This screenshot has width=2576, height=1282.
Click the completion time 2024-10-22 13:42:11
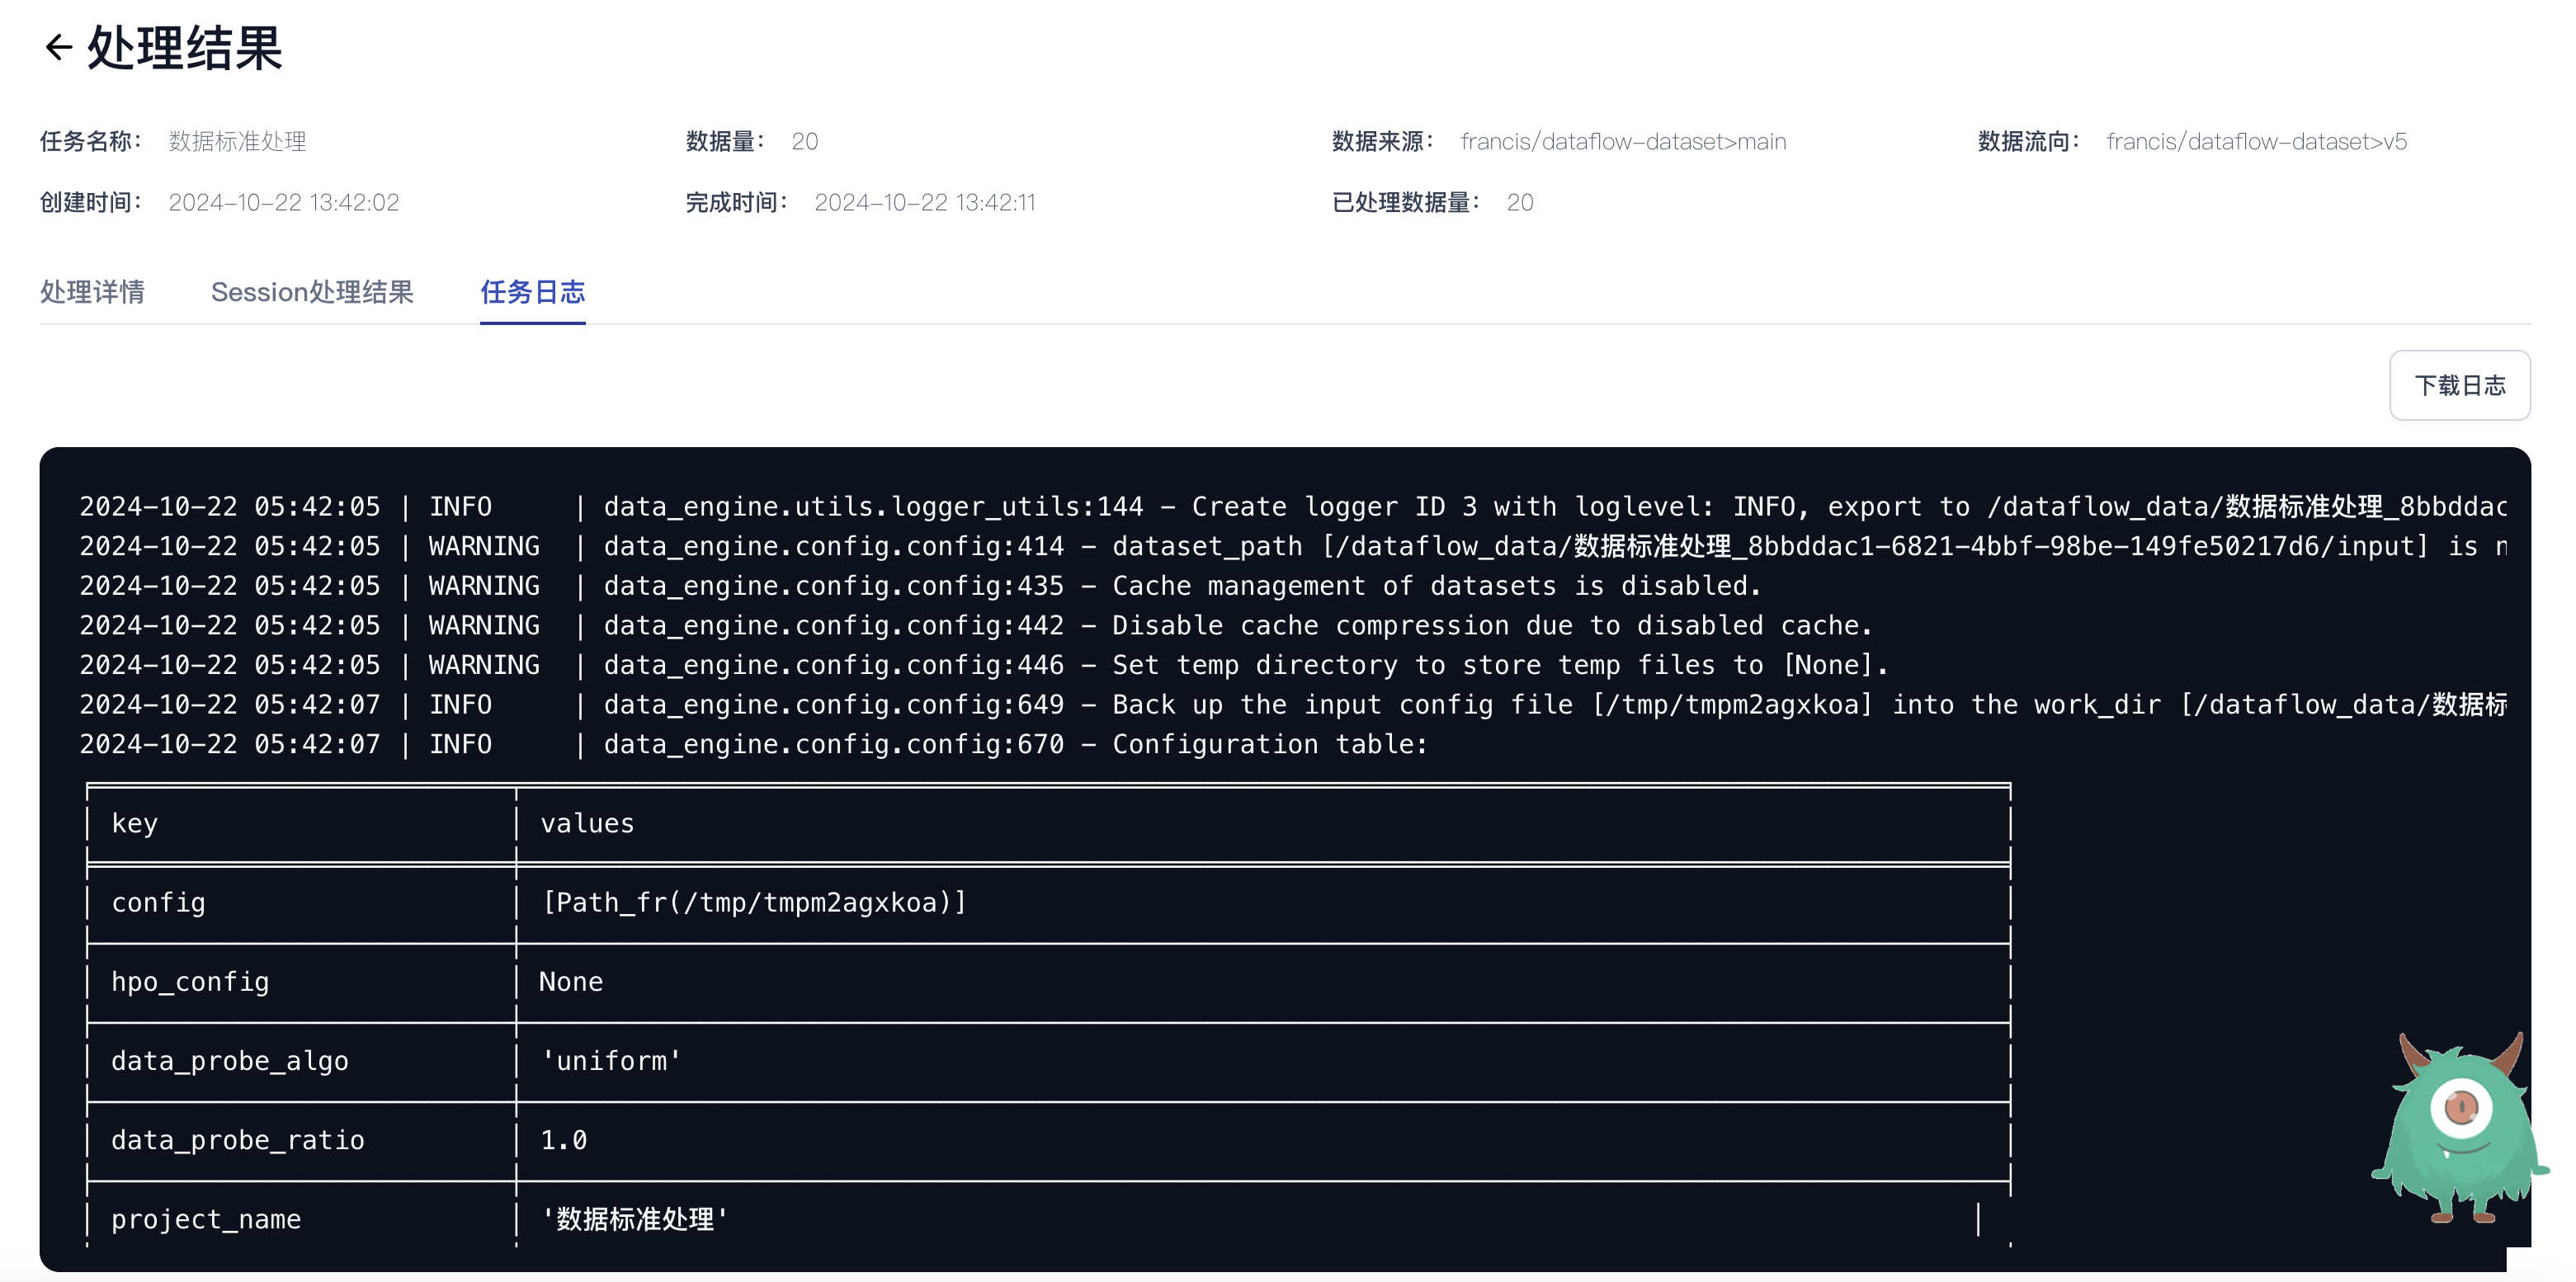[924, 203]
